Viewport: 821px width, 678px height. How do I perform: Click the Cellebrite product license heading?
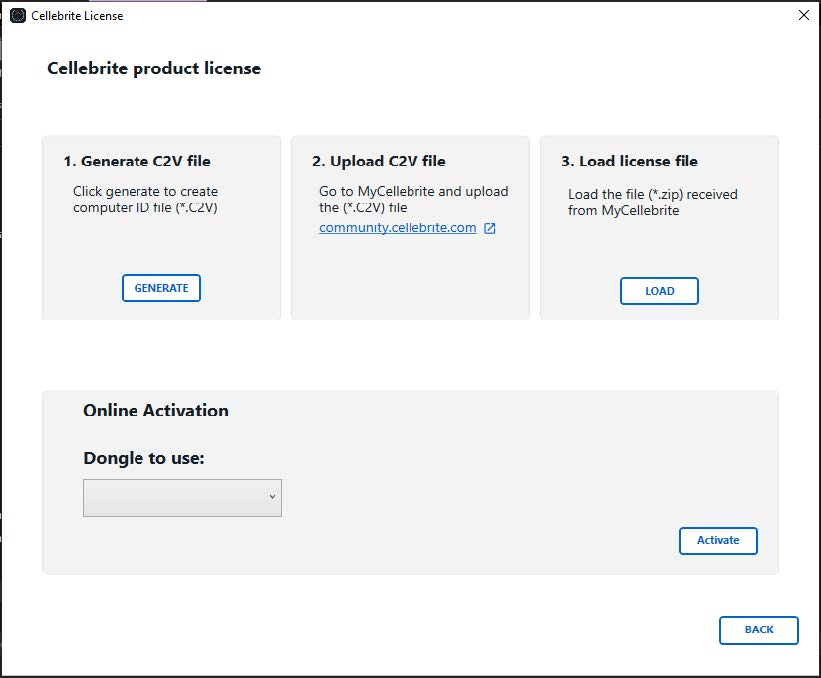(x=154, y=69)
